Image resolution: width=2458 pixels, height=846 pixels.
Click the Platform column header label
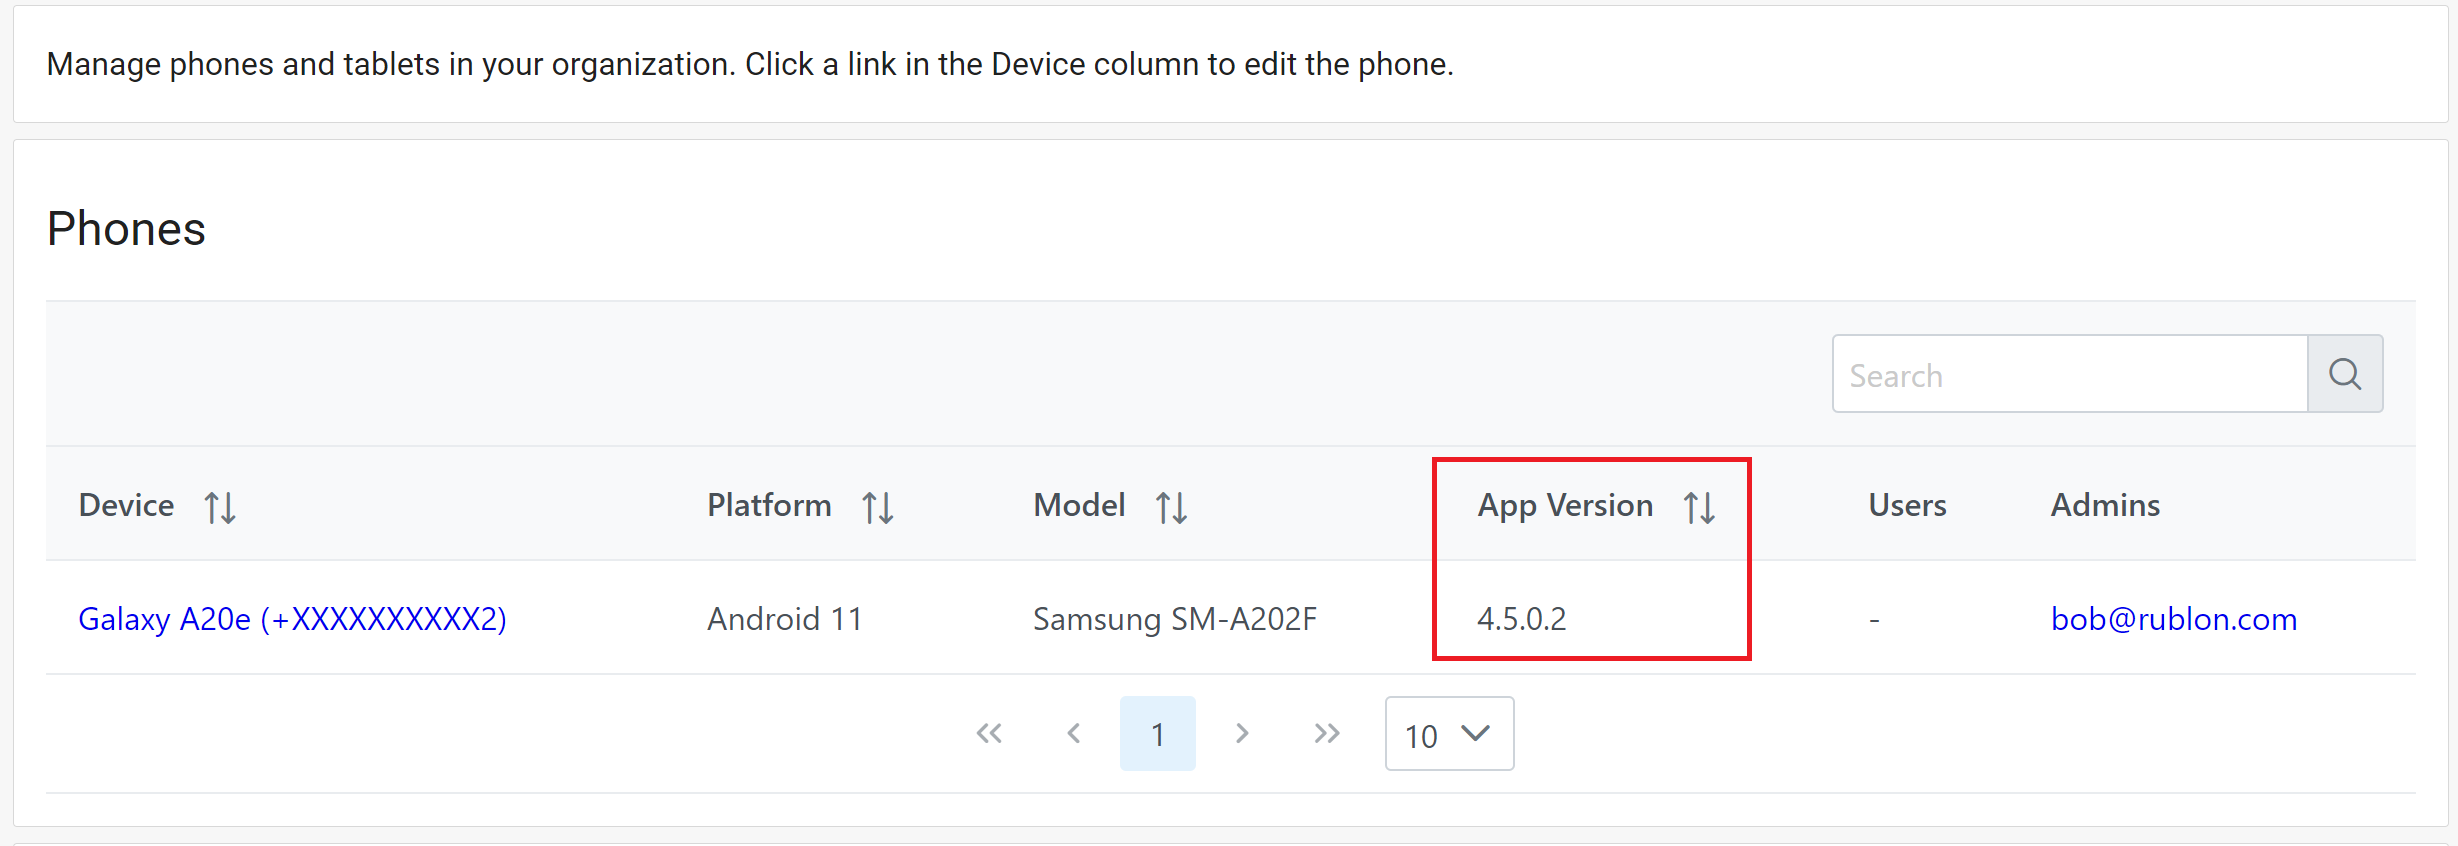click(769, 505)
